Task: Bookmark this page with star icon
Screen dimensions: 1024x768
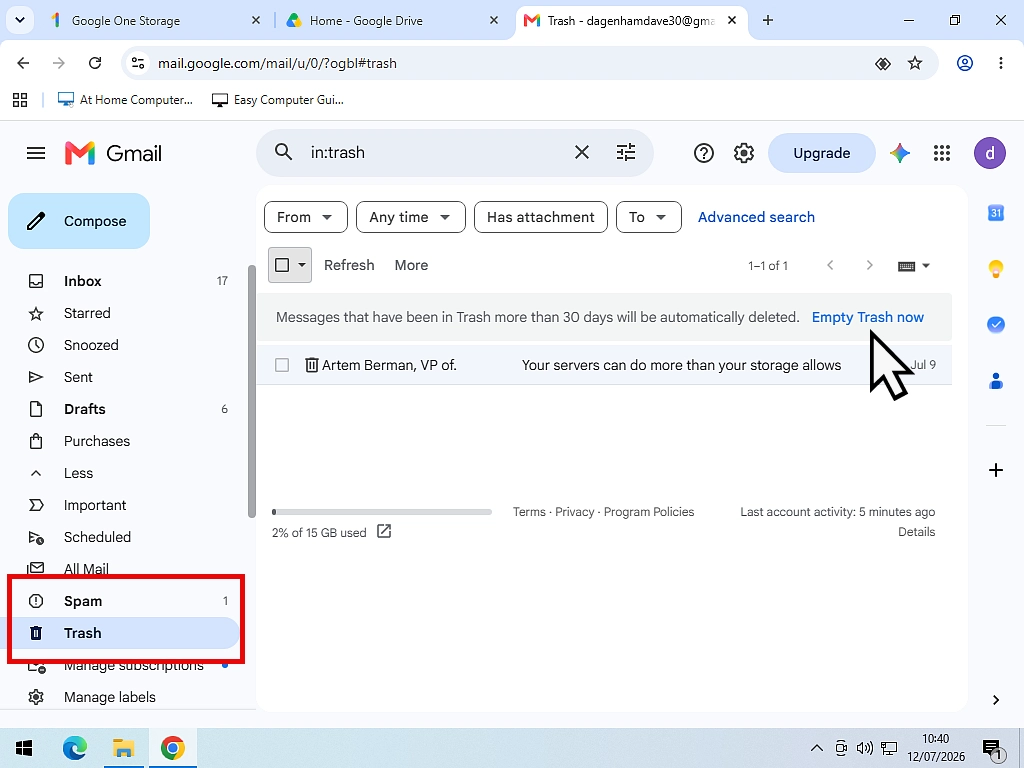Action: point(915,63)
